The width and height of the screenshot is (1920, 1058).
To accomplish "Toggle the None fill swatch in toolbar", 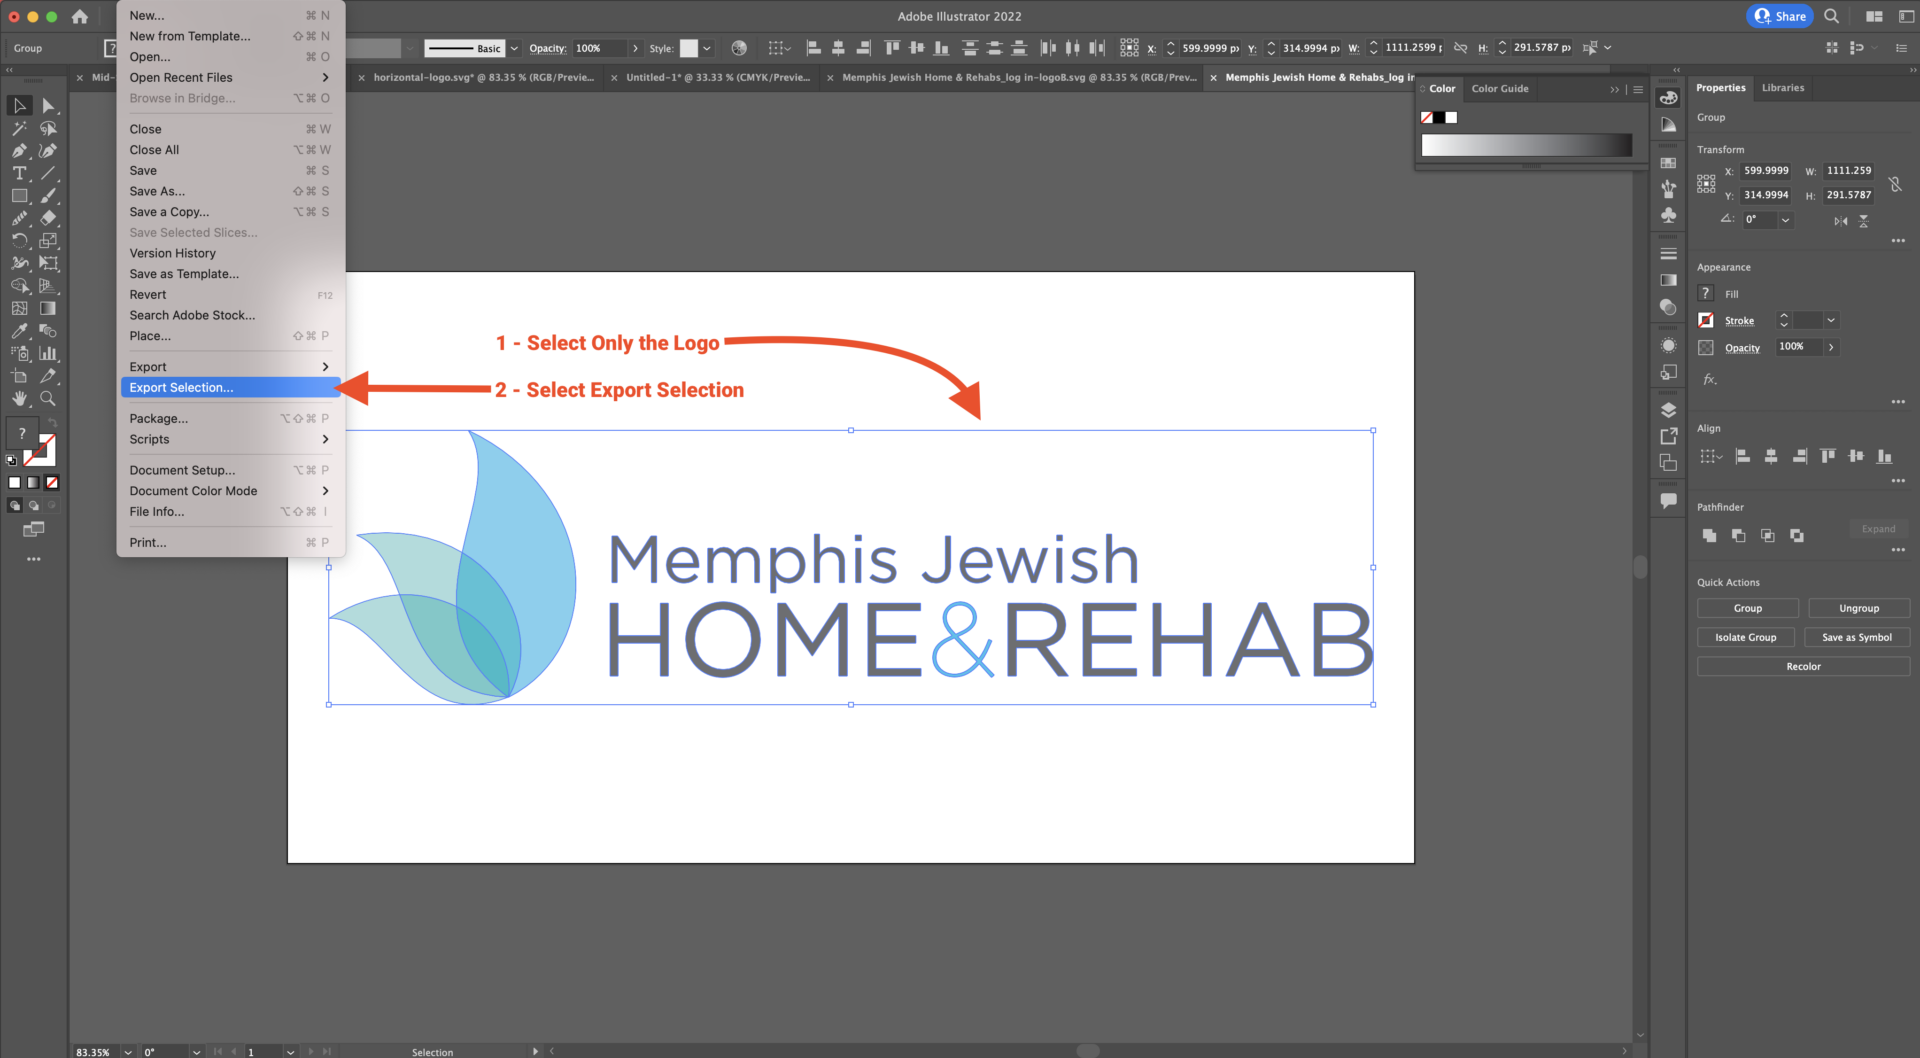I will (x=52, y=483).
